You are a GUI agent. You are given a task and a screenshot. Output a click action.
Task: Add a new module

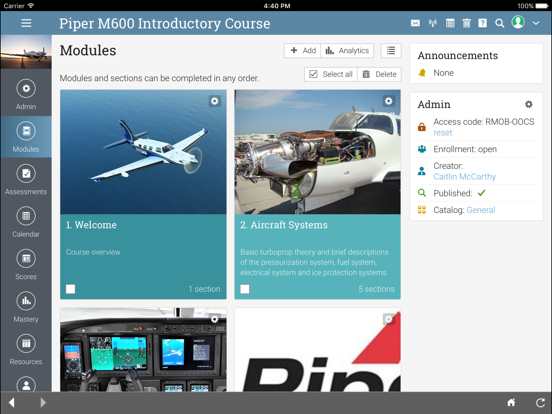[x=303, y=51]
